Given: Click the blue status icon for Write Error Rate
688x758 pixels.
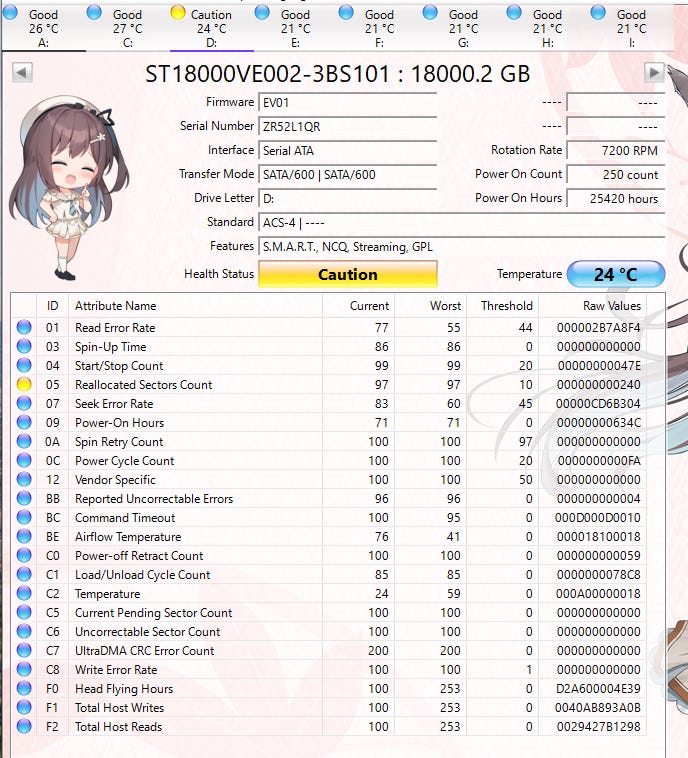Looking at the screenshot, I should (24, 670).
